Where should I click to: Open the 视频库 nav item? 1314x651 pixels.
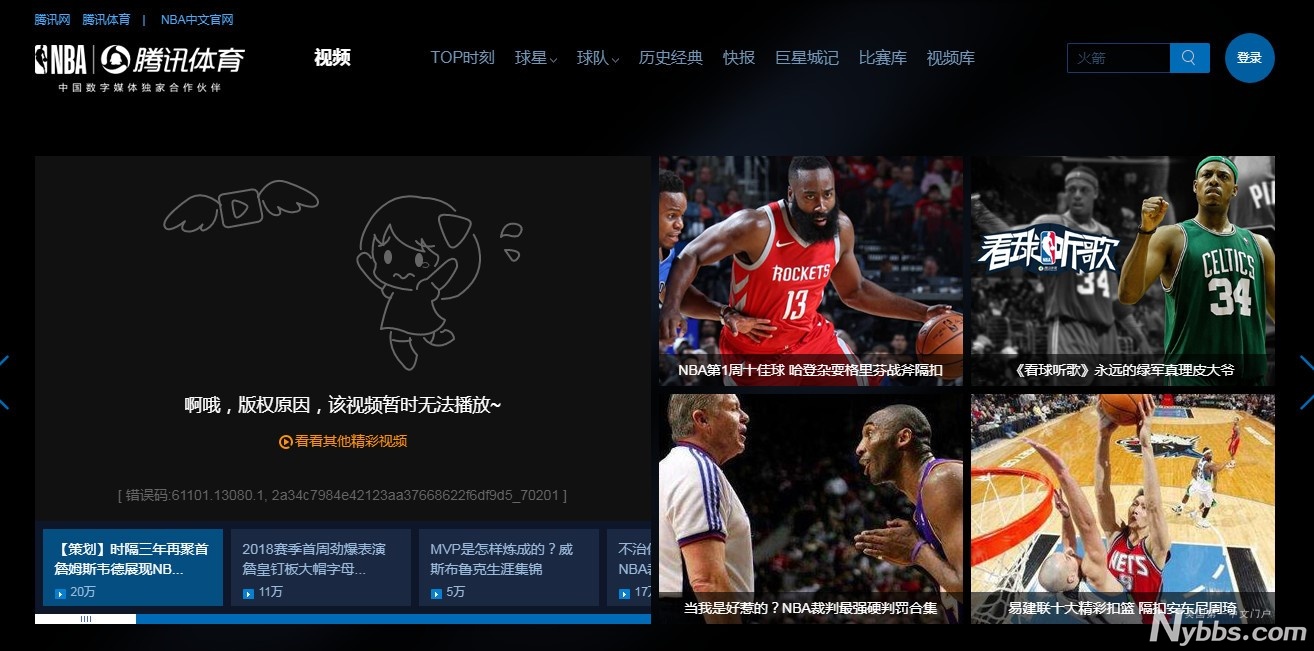[x=951, y=58]
